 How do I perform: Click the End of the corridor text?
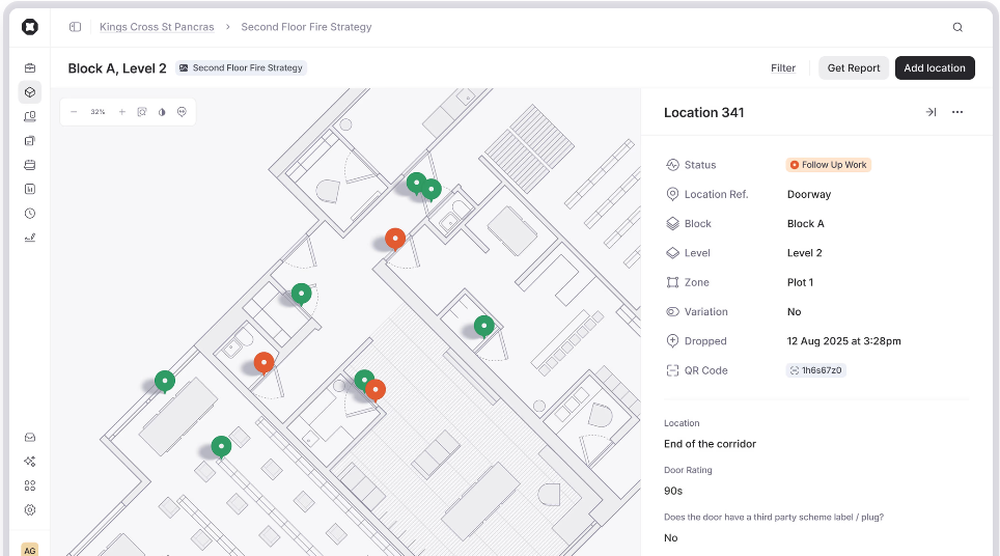pyautogui.click(x=710, y=444)
